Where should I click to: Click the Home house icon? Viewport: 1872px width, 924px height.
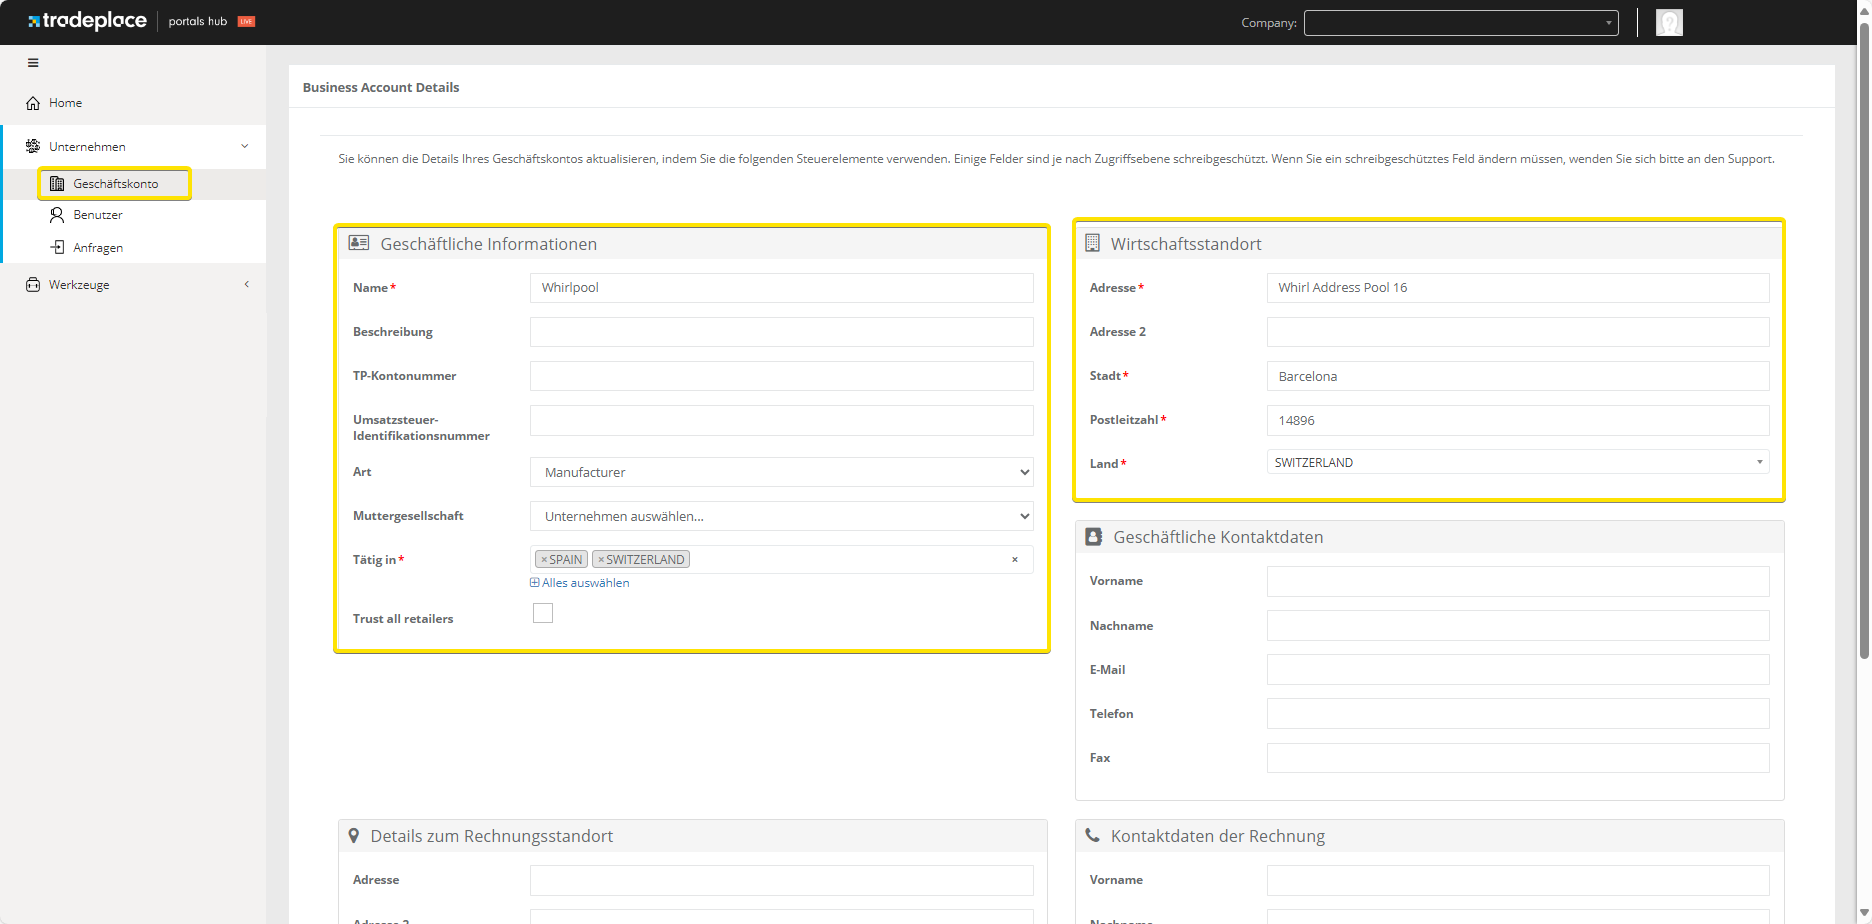point(33,103)
